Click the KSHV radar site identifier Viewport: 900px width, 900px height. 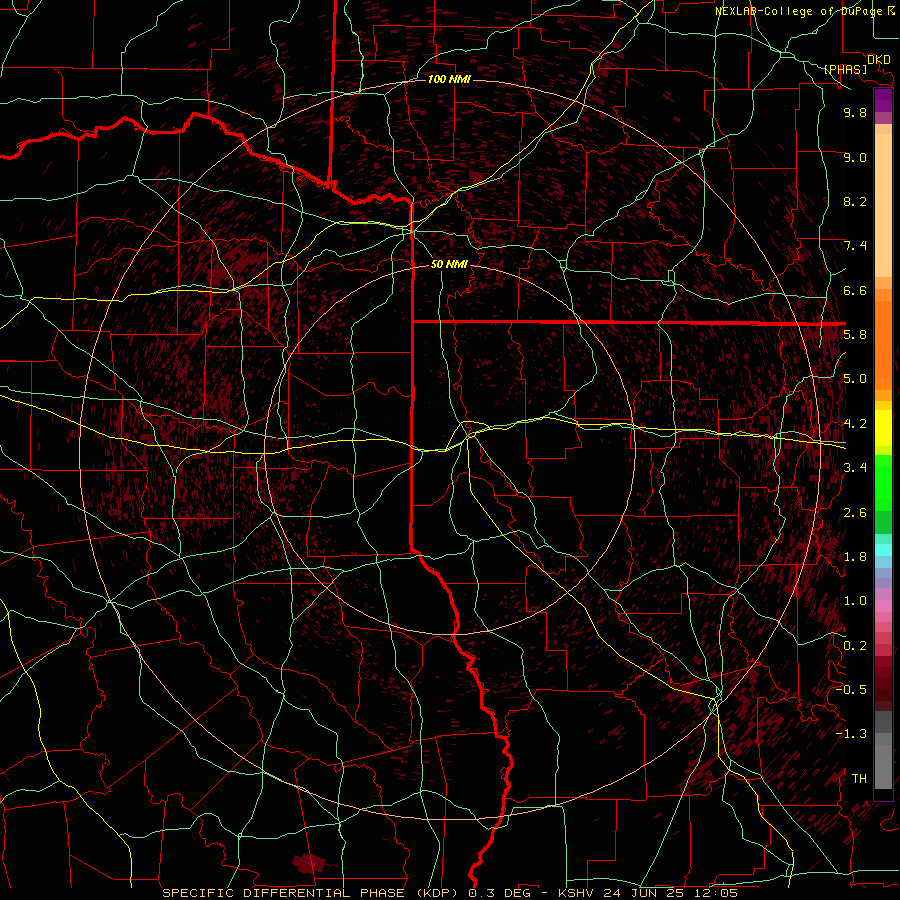click(x=577, y=893)
